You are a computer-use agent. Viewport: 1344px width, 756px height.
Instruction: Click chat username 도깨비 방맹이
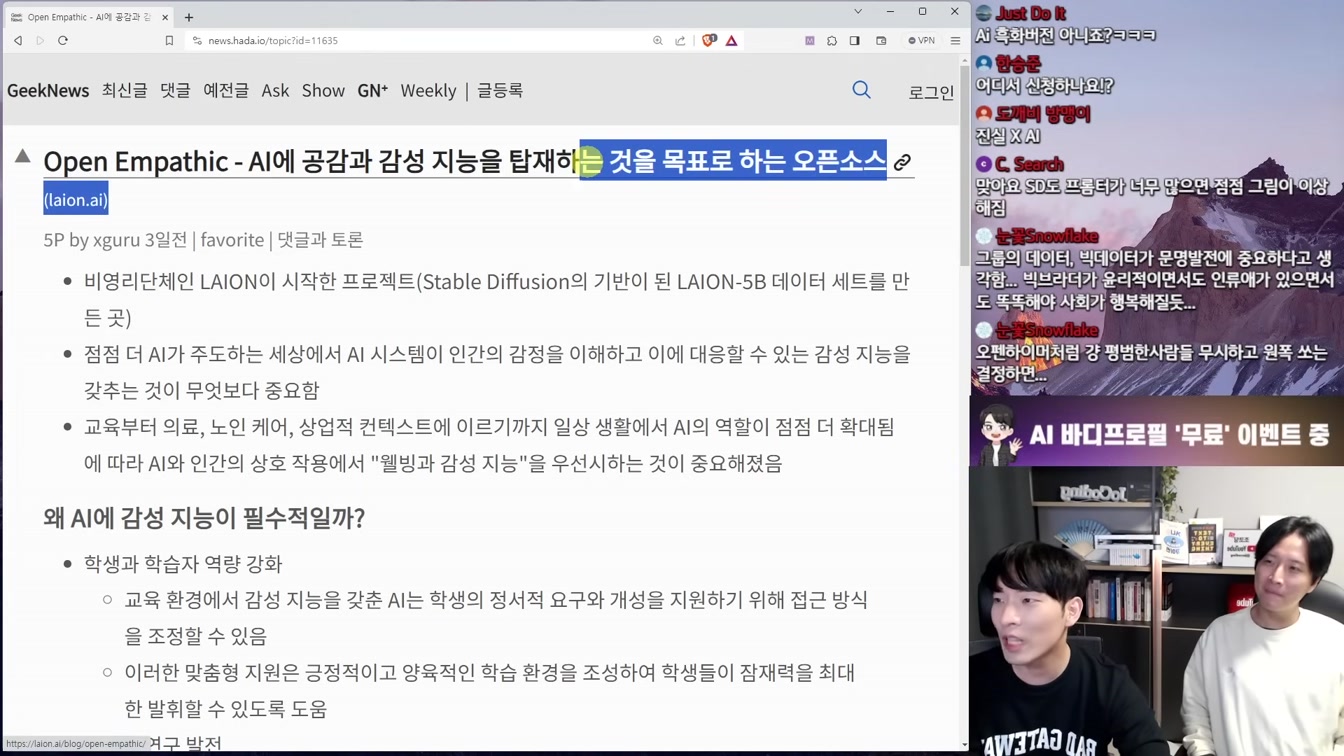click(x=1043, y=114)
